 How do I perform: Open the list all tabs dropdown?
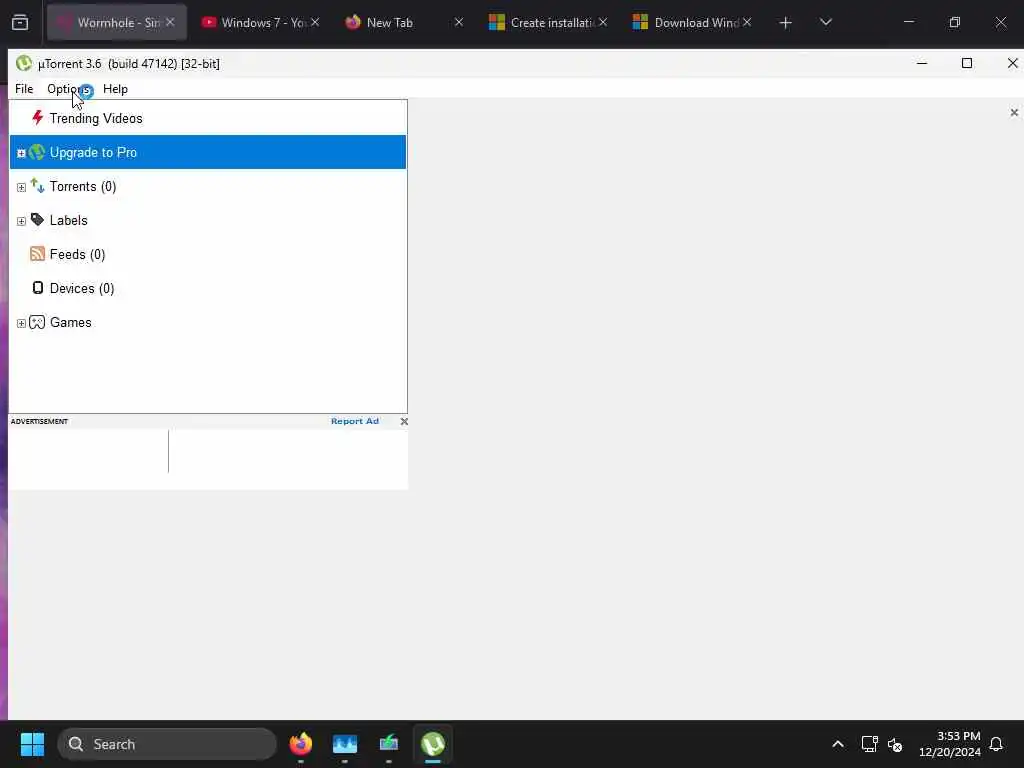point(825,23)
